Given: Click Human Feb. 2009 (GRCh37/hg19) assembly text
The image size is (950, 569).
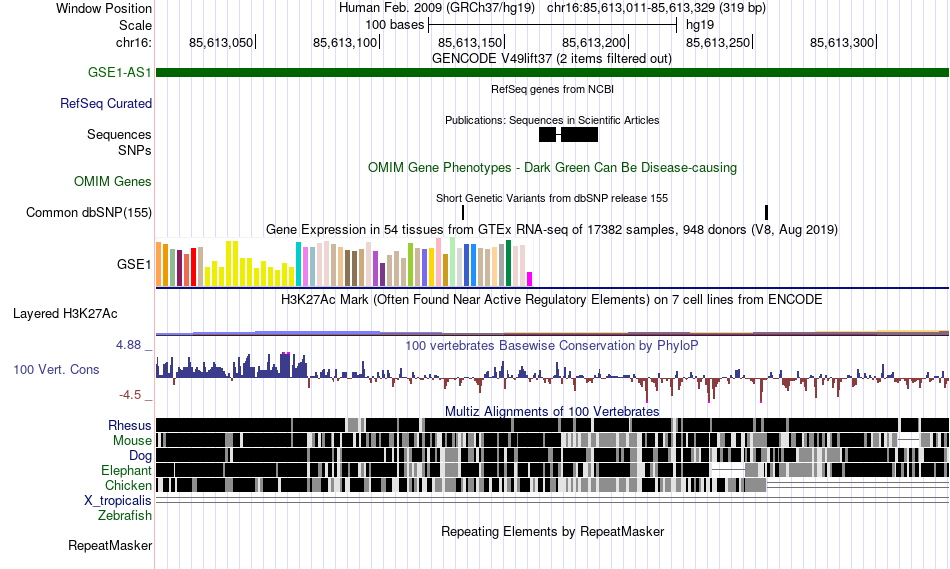Looking at the screenshot, I should [x=437, y=8].
